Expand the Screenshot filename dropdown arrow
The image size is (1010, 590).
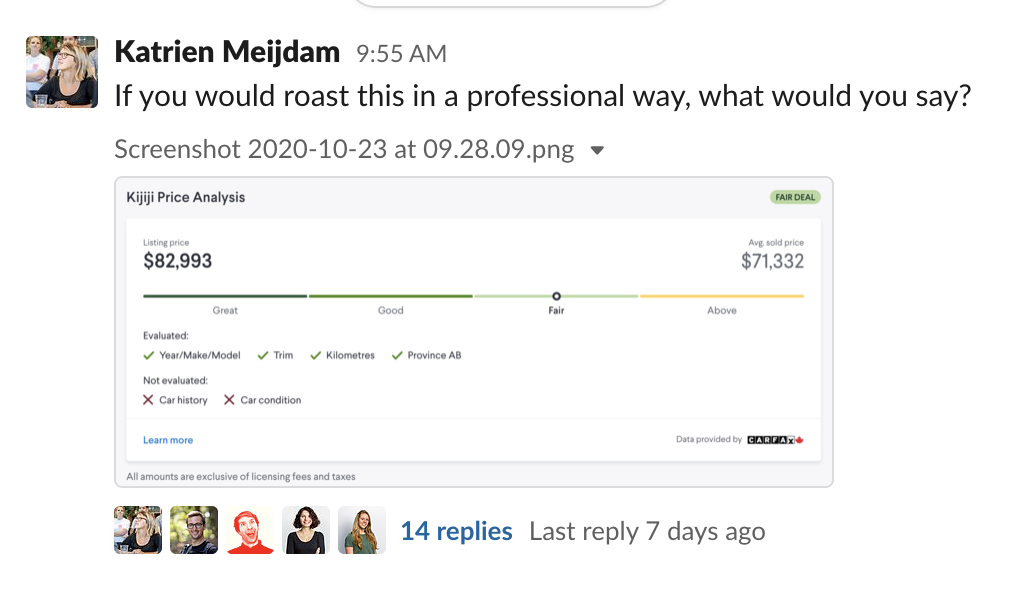(x=596, y=148)
